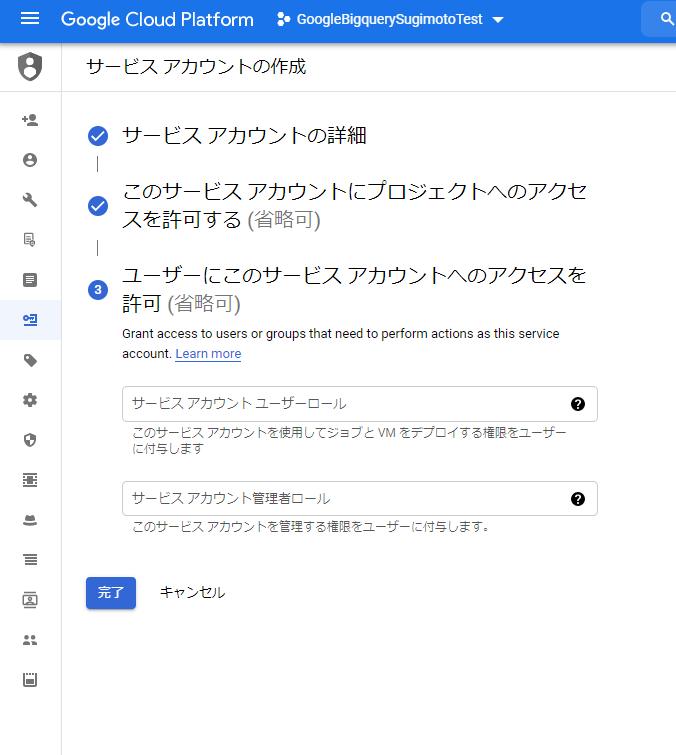Open the groups people sidebar icon
Image resolution: width=676 pixels, height=755 pixels.
(30, 640)
